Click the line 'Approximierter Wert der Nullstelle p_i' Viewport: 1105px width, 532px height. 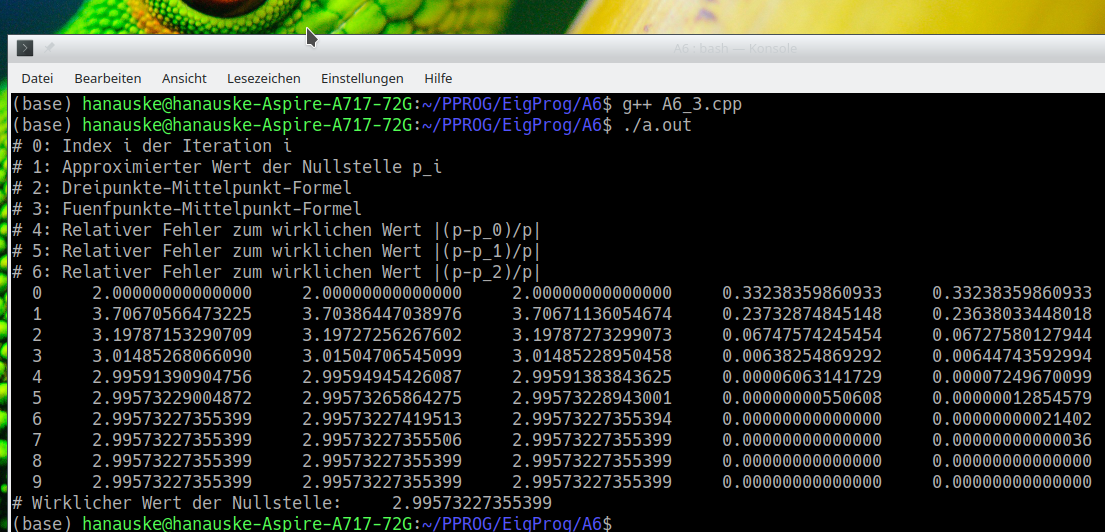[x=252, y=168]
